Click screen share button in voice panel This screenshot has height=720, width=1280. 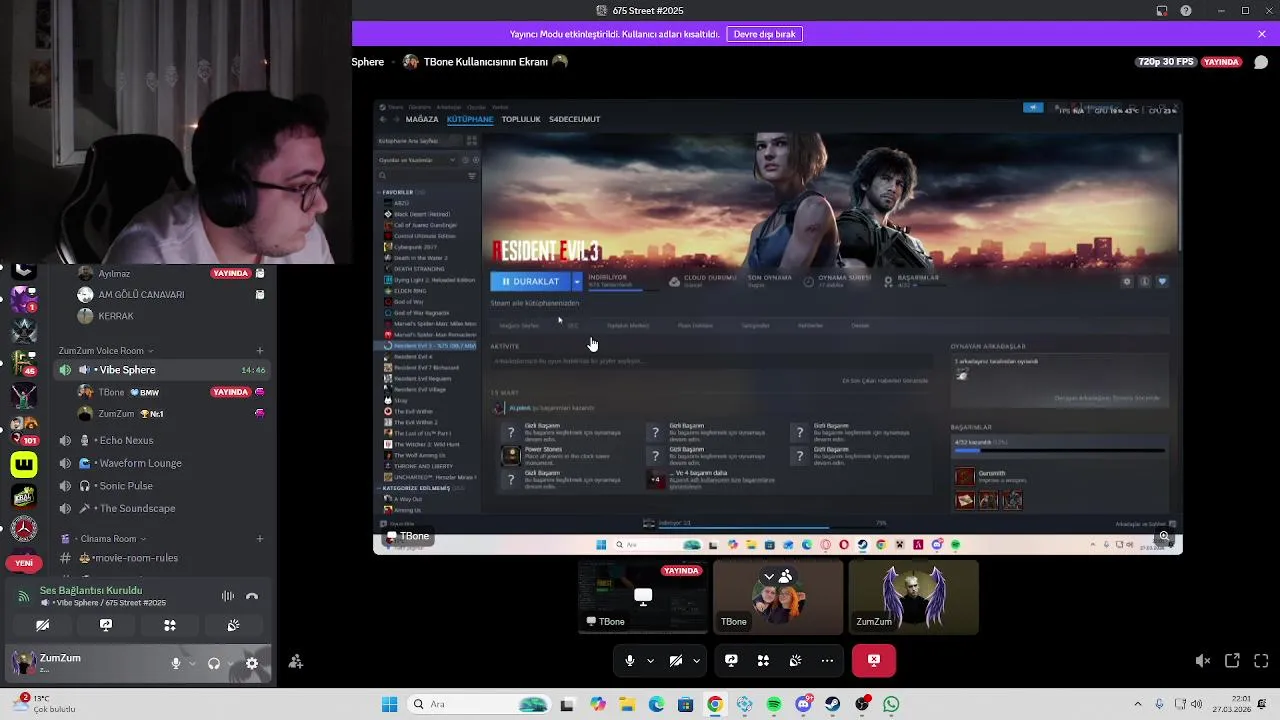pos(106,625)
